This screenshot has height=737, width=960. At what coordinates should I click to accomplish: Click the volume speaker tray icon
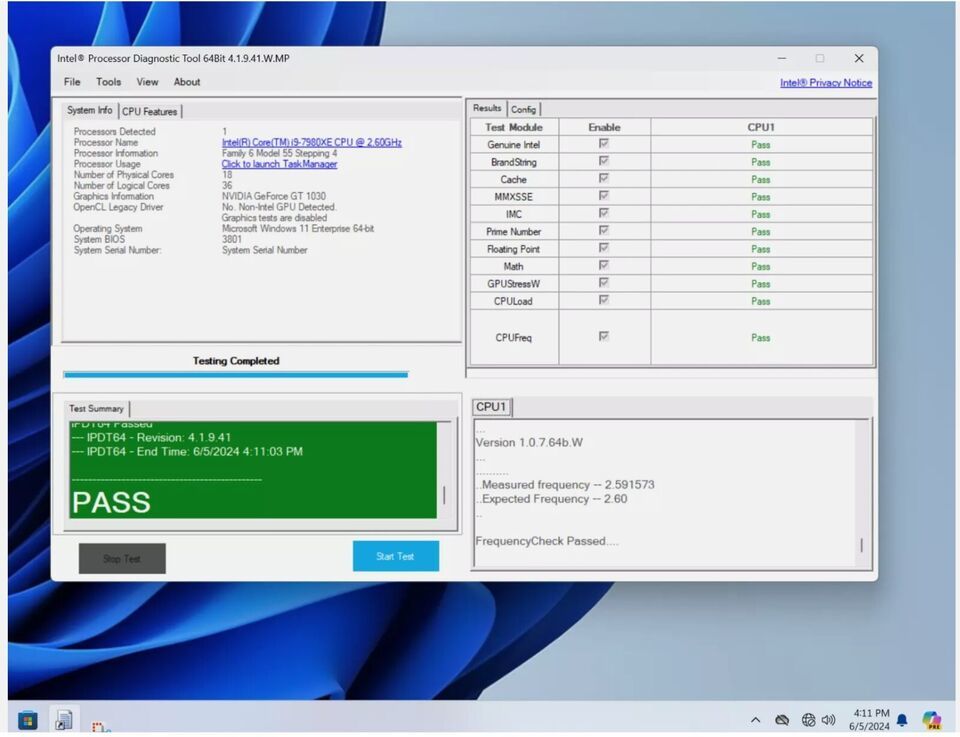click(828, 720)
